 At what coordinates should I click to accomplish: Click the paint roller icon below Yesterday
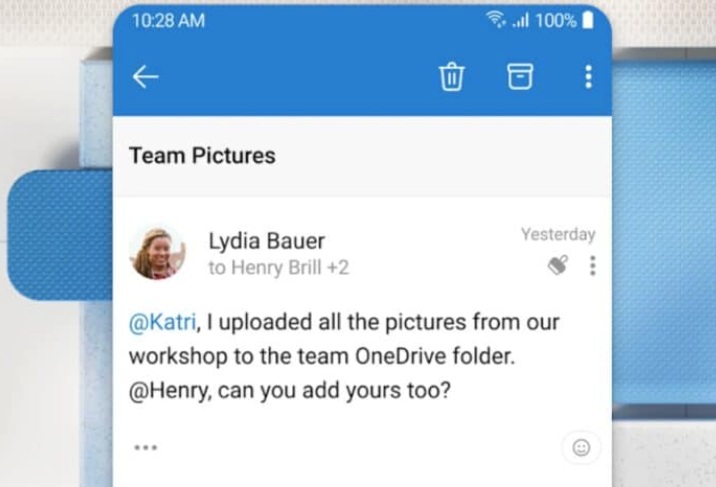click(560, 265)
